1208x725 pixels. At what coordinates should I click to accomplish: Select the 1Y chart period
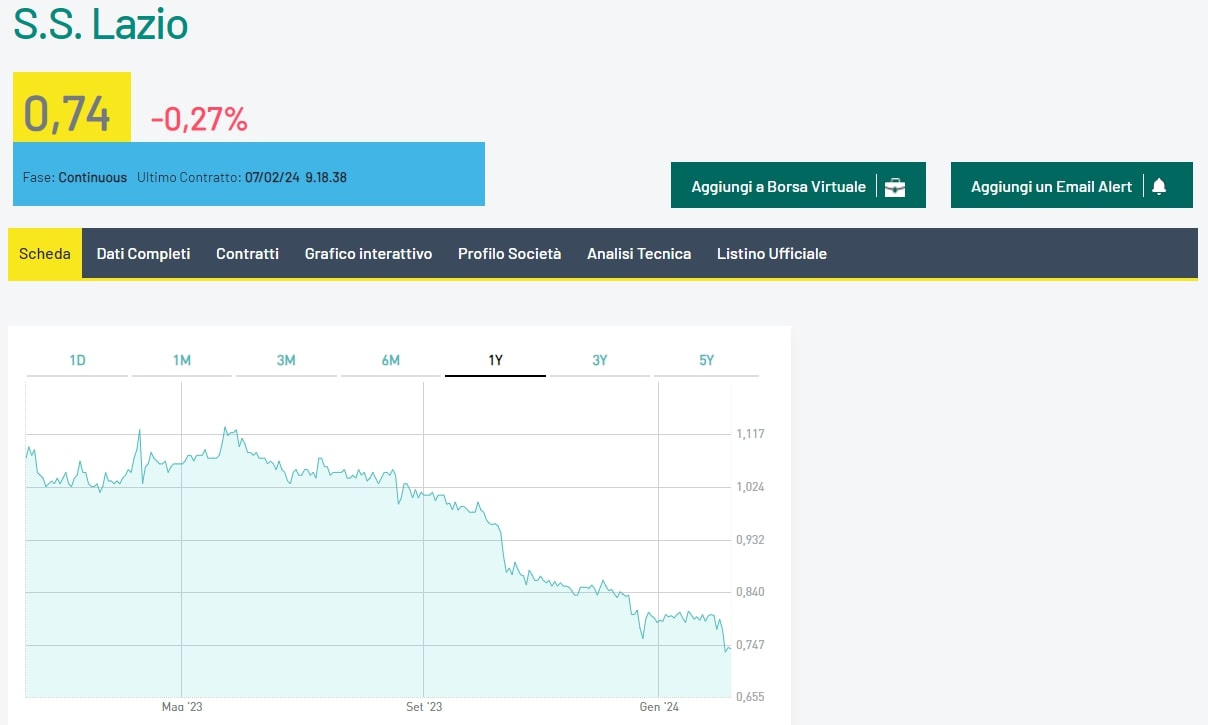[495, 360]
